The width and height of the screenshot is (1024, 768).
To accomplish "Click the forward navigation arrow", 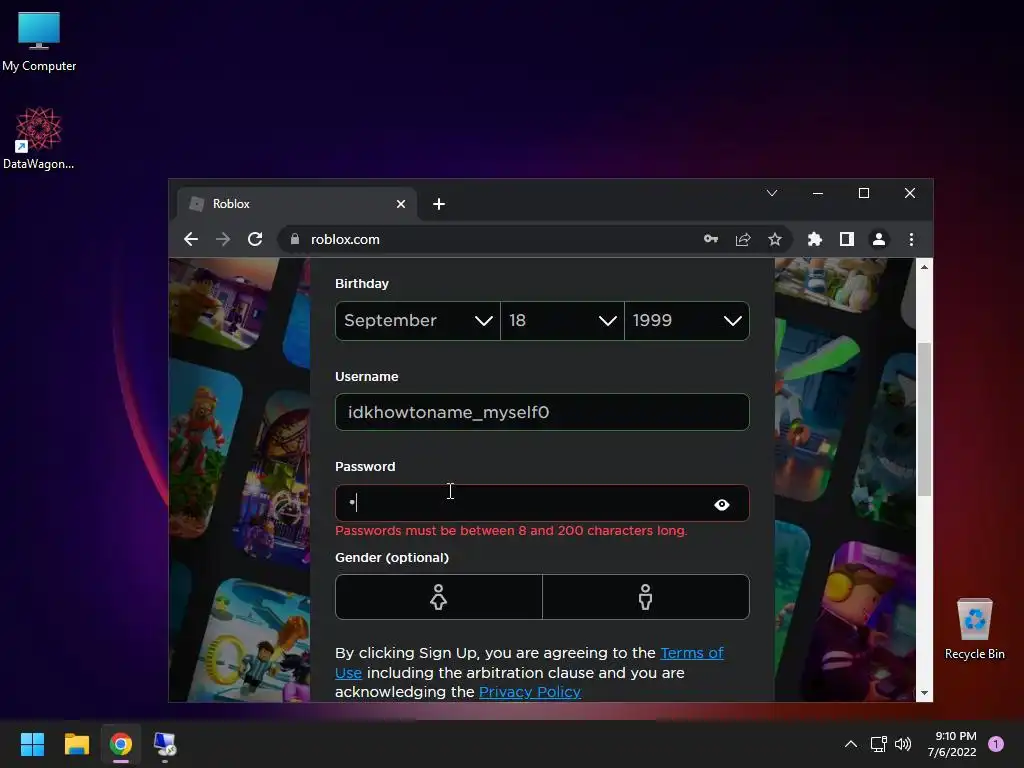I will [x=223, y=240].
